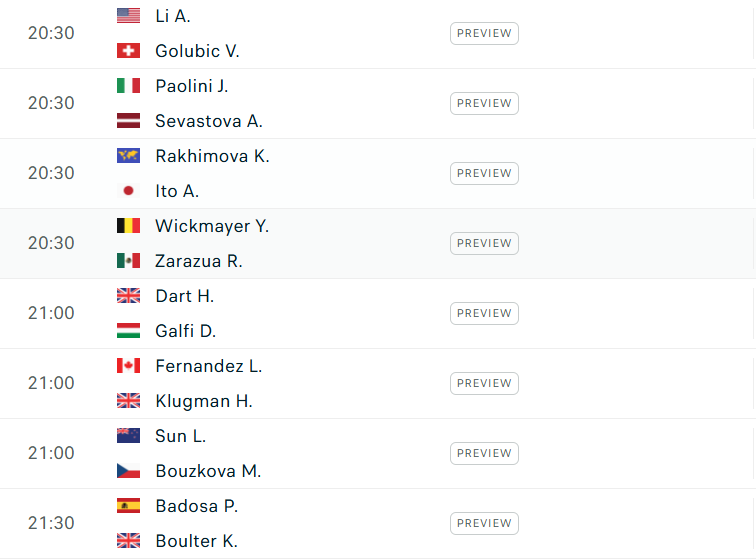Image resolution: width=756 pixels, height=559 pixels.
Task: Click the Japanese flag beside Ito A.
Action: [128, 191]
